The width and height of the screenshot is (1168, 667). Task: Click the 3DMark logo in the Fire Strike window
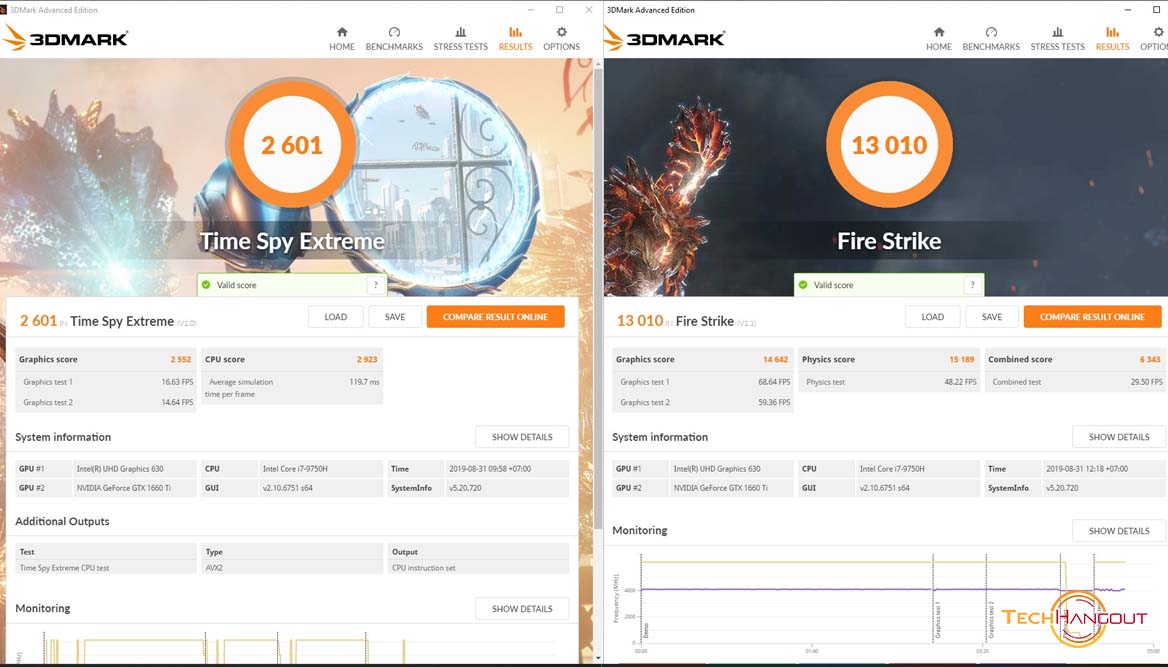pyautogui.click(x=663, y=38)
